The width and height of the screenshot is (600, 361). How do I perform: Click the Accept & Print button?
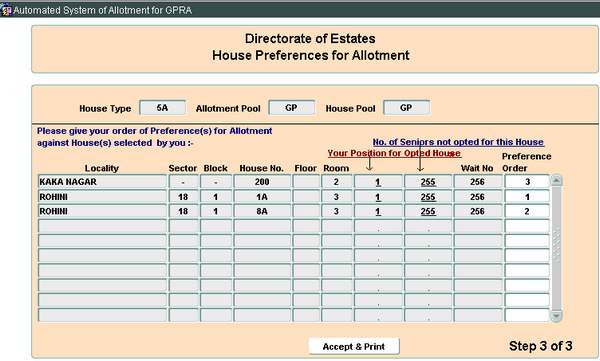(x=354, y=346)
